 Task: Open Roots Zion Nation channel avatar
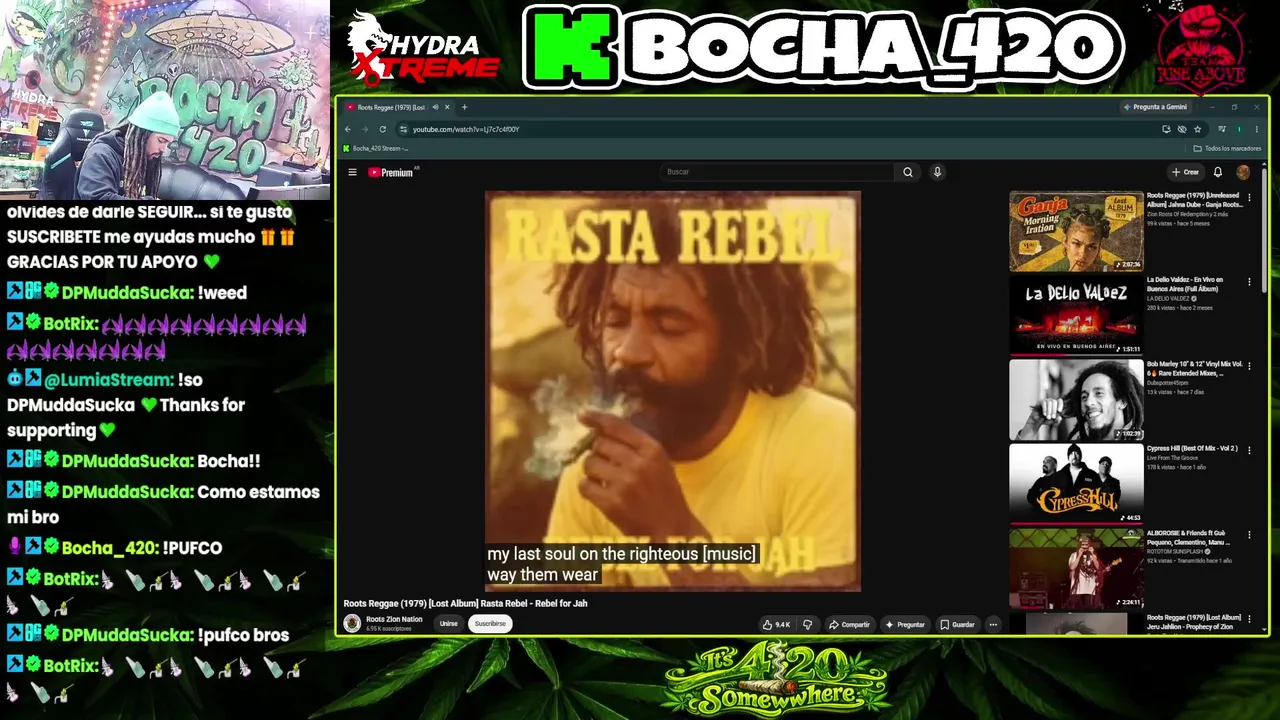[352, 623]
